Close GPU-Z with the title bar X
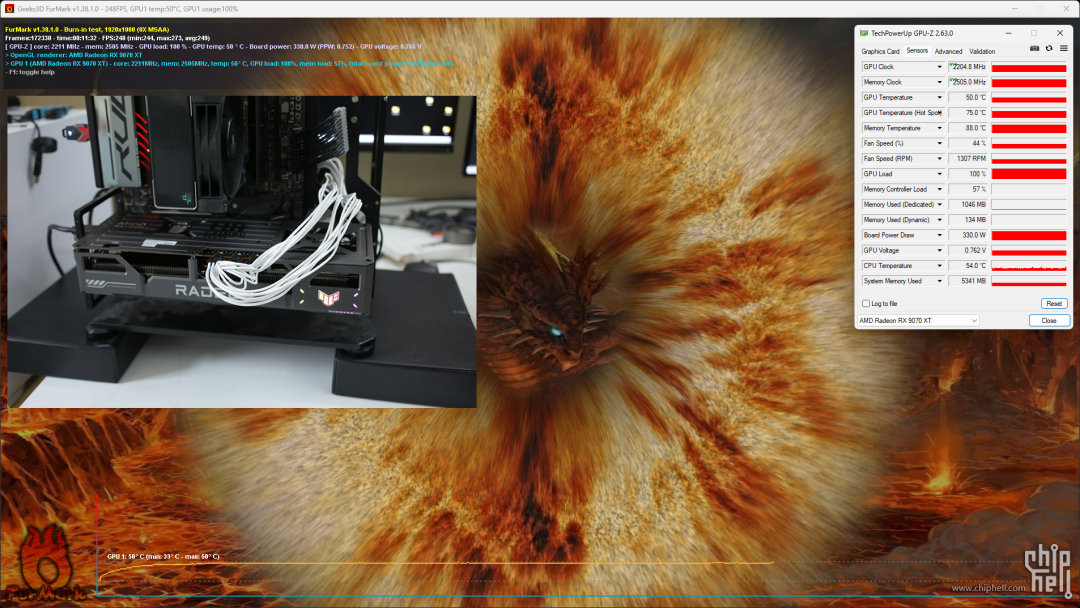The image size is (1080, 608). click(x=1059, y=33)
